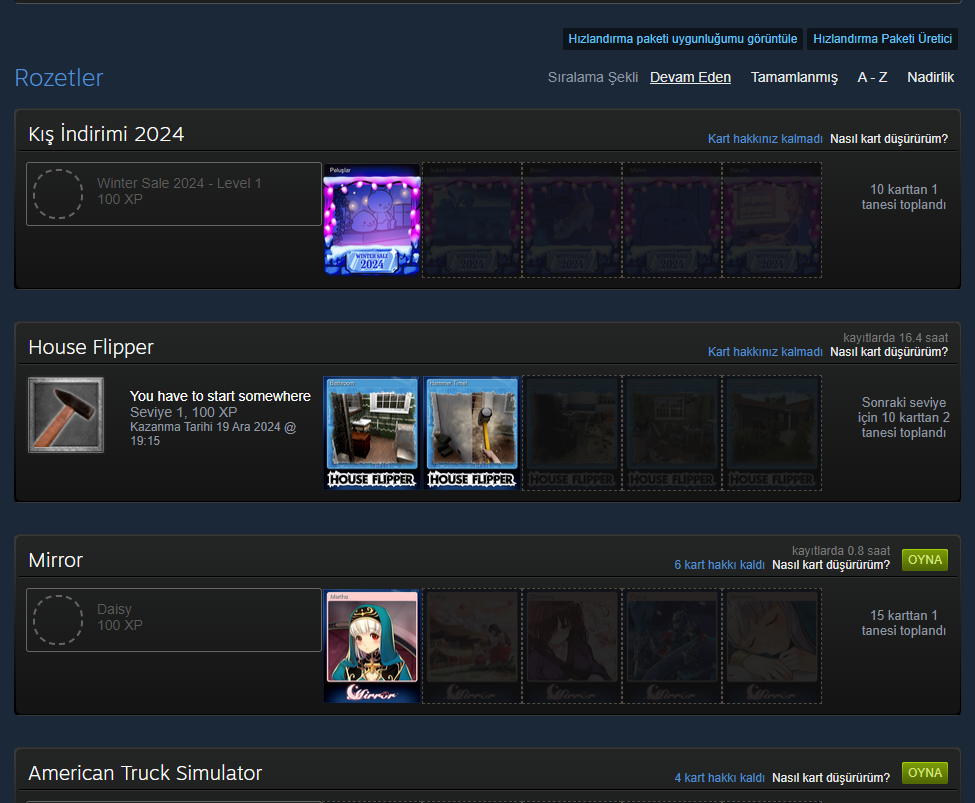Click Seviye 1, 100 XP text
Image resolution: width=975 pixels, height=803 pixels.
click(183, 412)
